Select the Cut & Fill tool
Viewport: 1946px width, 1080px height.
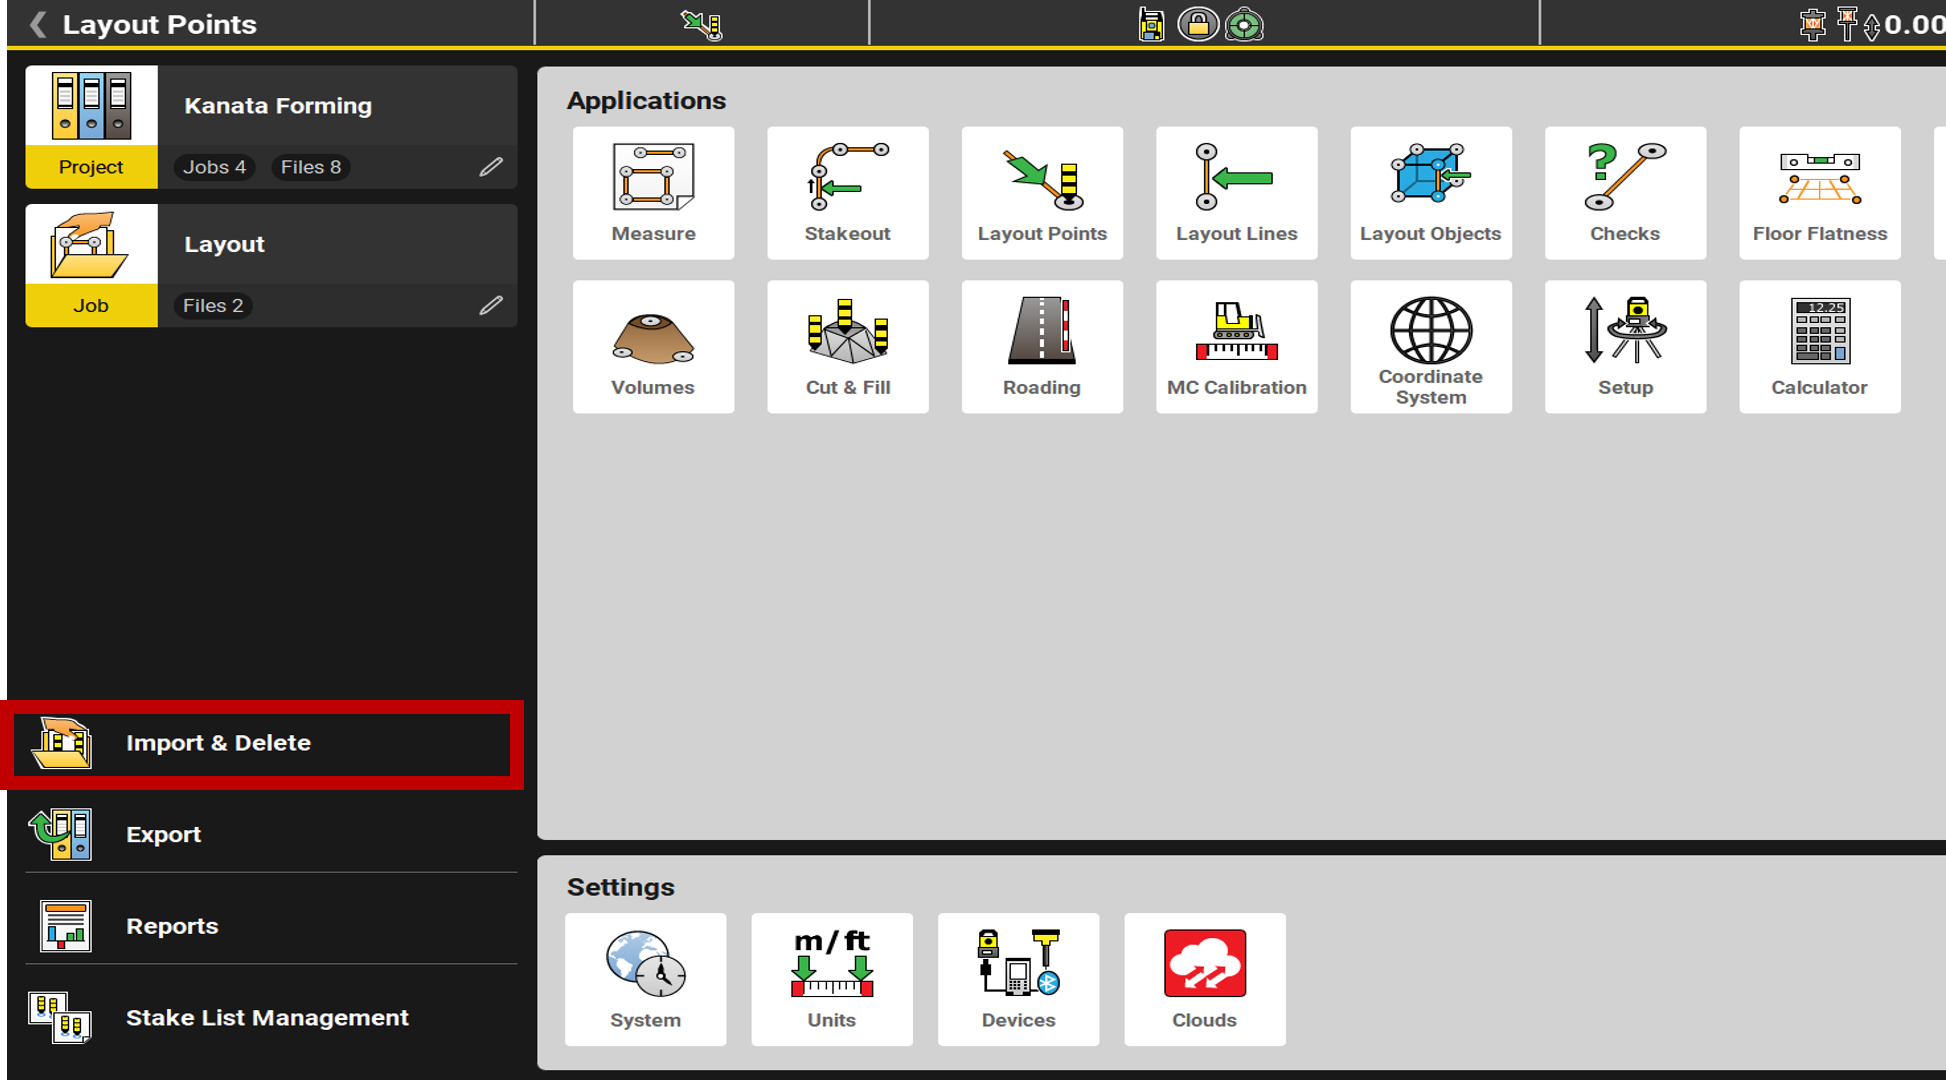point(847,347)
